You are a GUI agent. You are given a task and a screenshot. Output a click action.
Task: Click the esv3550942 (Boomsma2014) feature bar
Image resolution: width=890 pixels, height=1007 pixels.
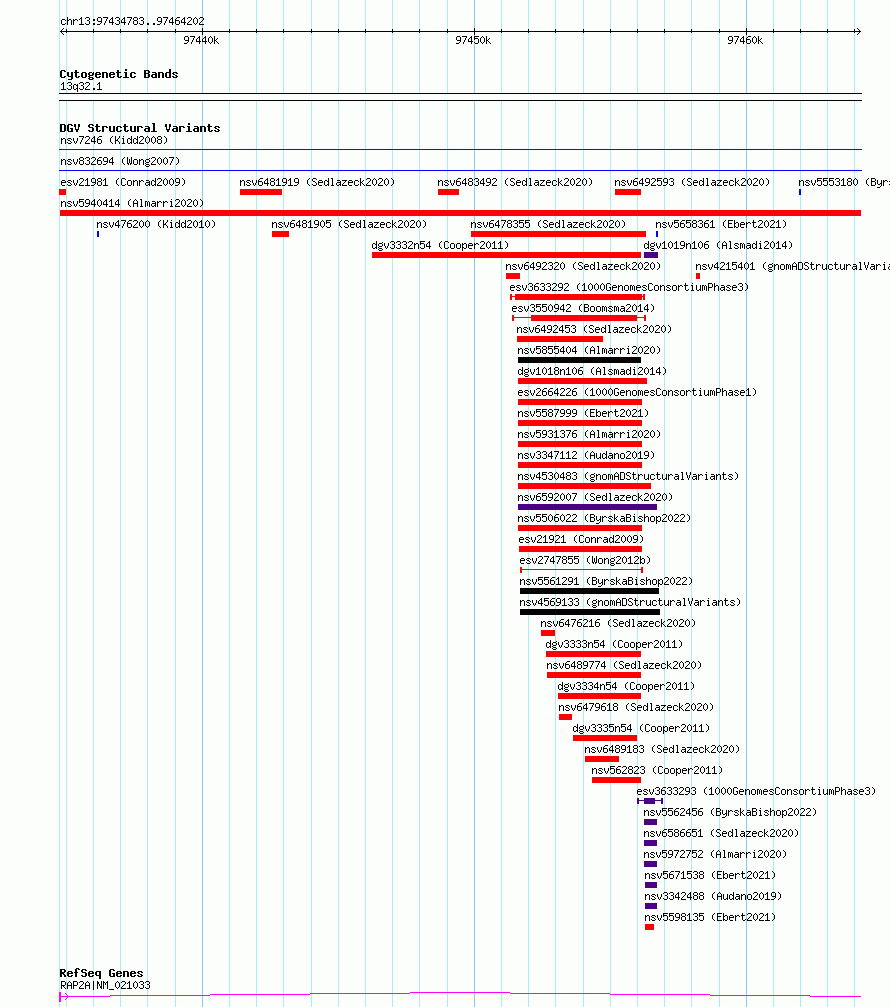[x=579, y=318]
